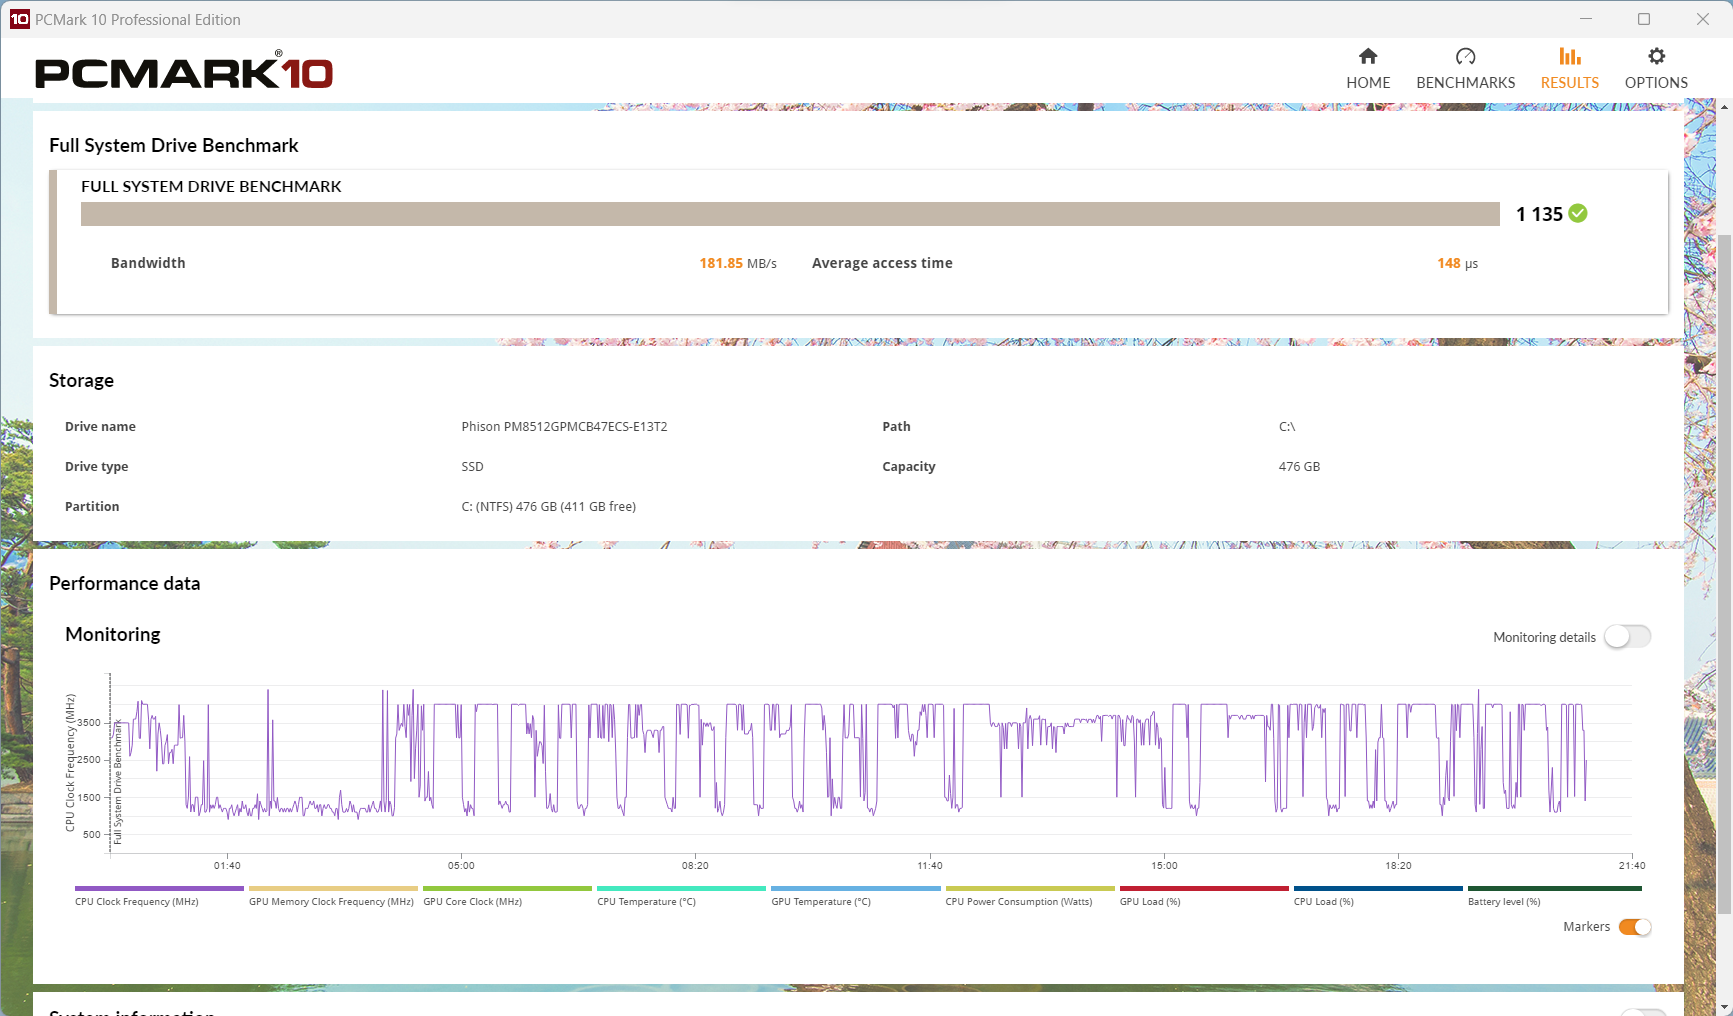Go to the HOME tab label
This screenshot has height=1016, width=1733.
(1368, 83)
